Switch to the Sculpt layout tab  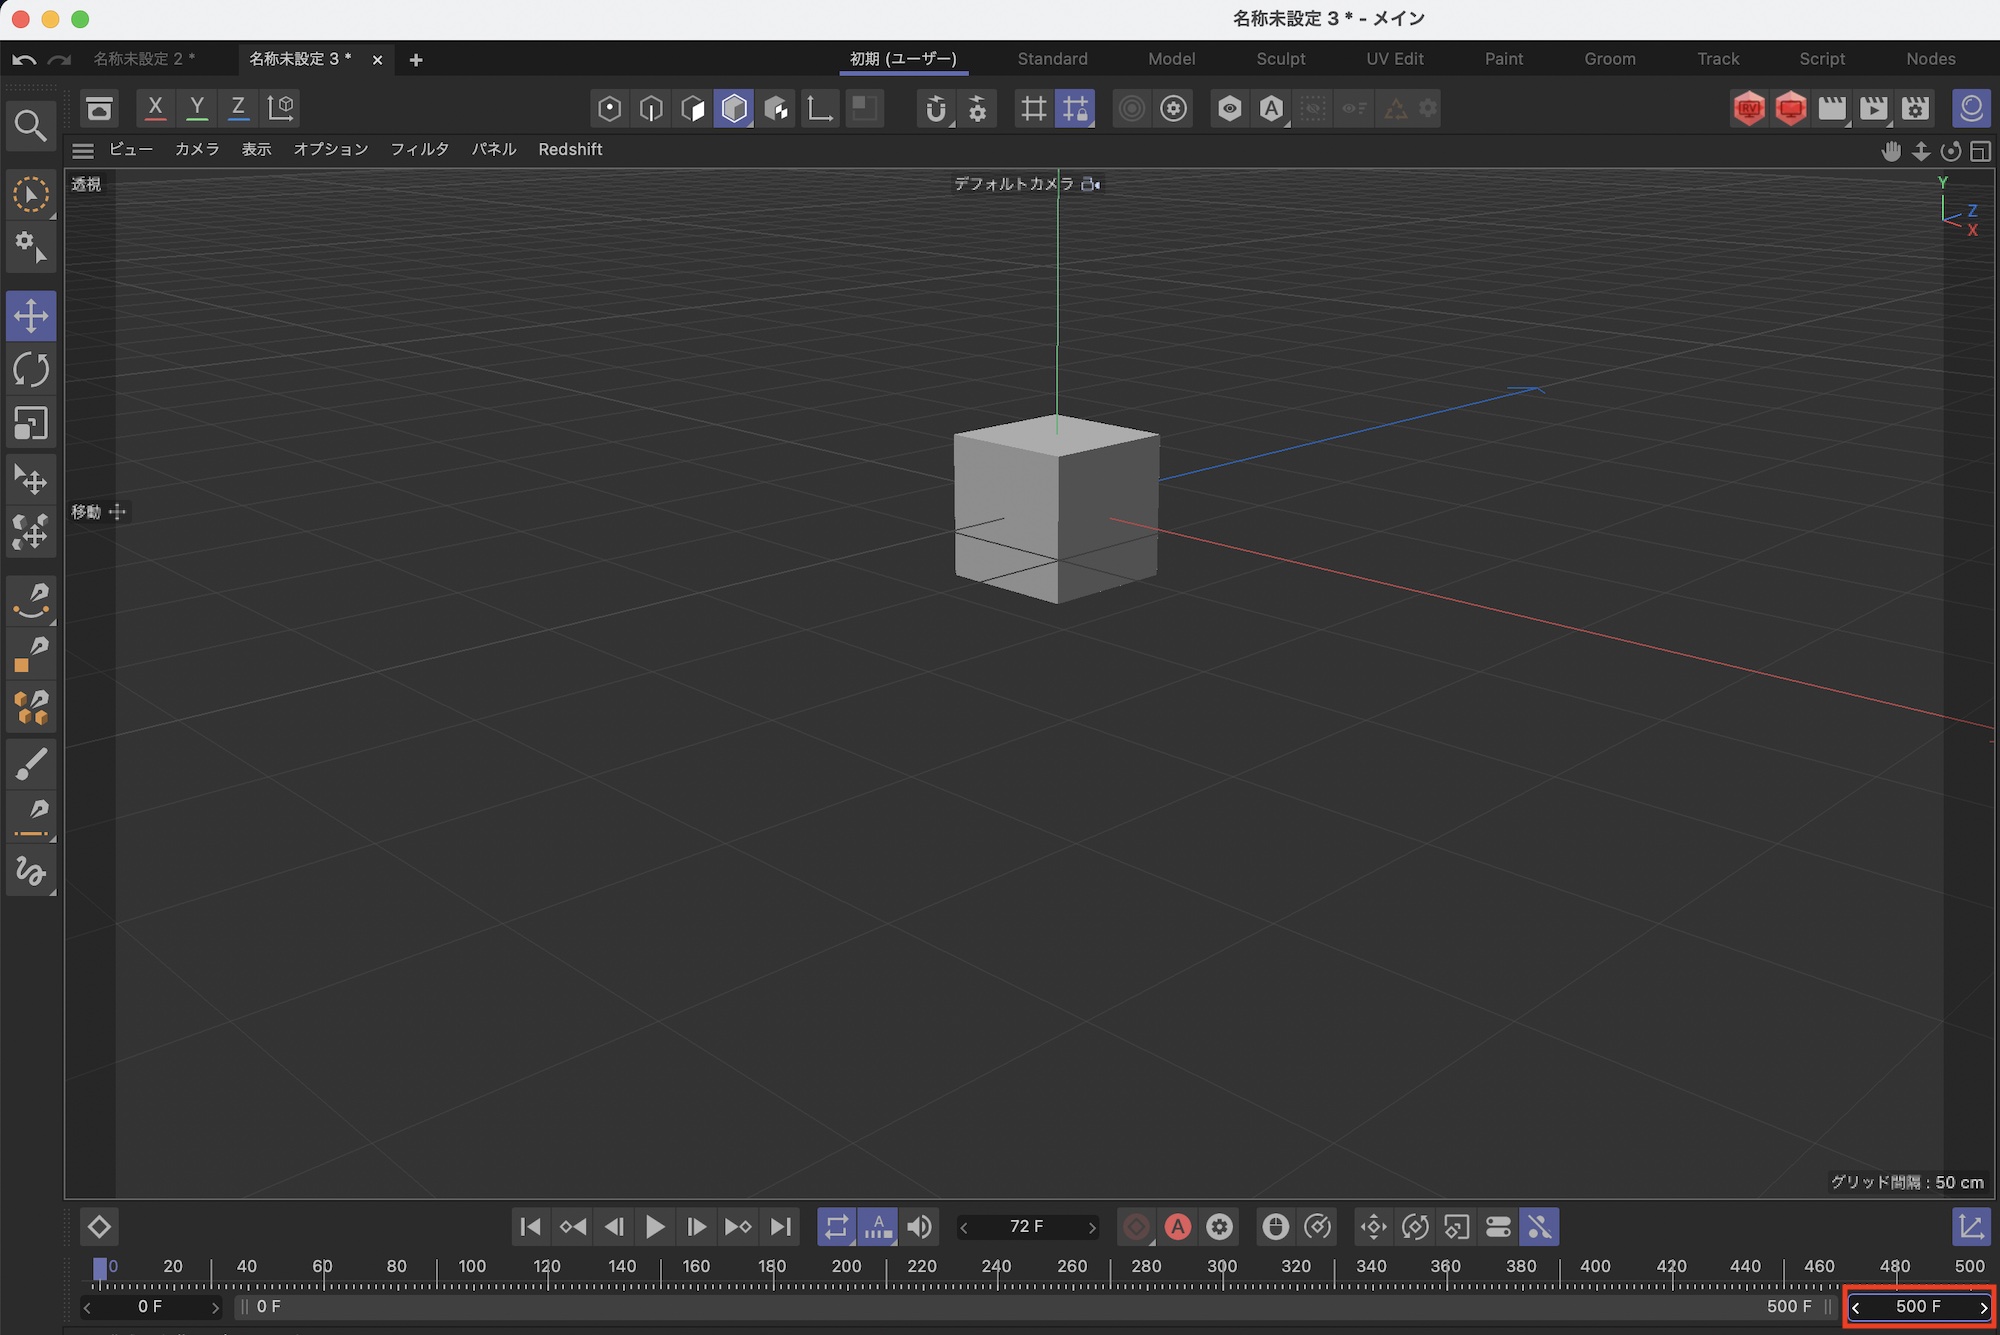pyautogui.click(x=1280, y=59)
